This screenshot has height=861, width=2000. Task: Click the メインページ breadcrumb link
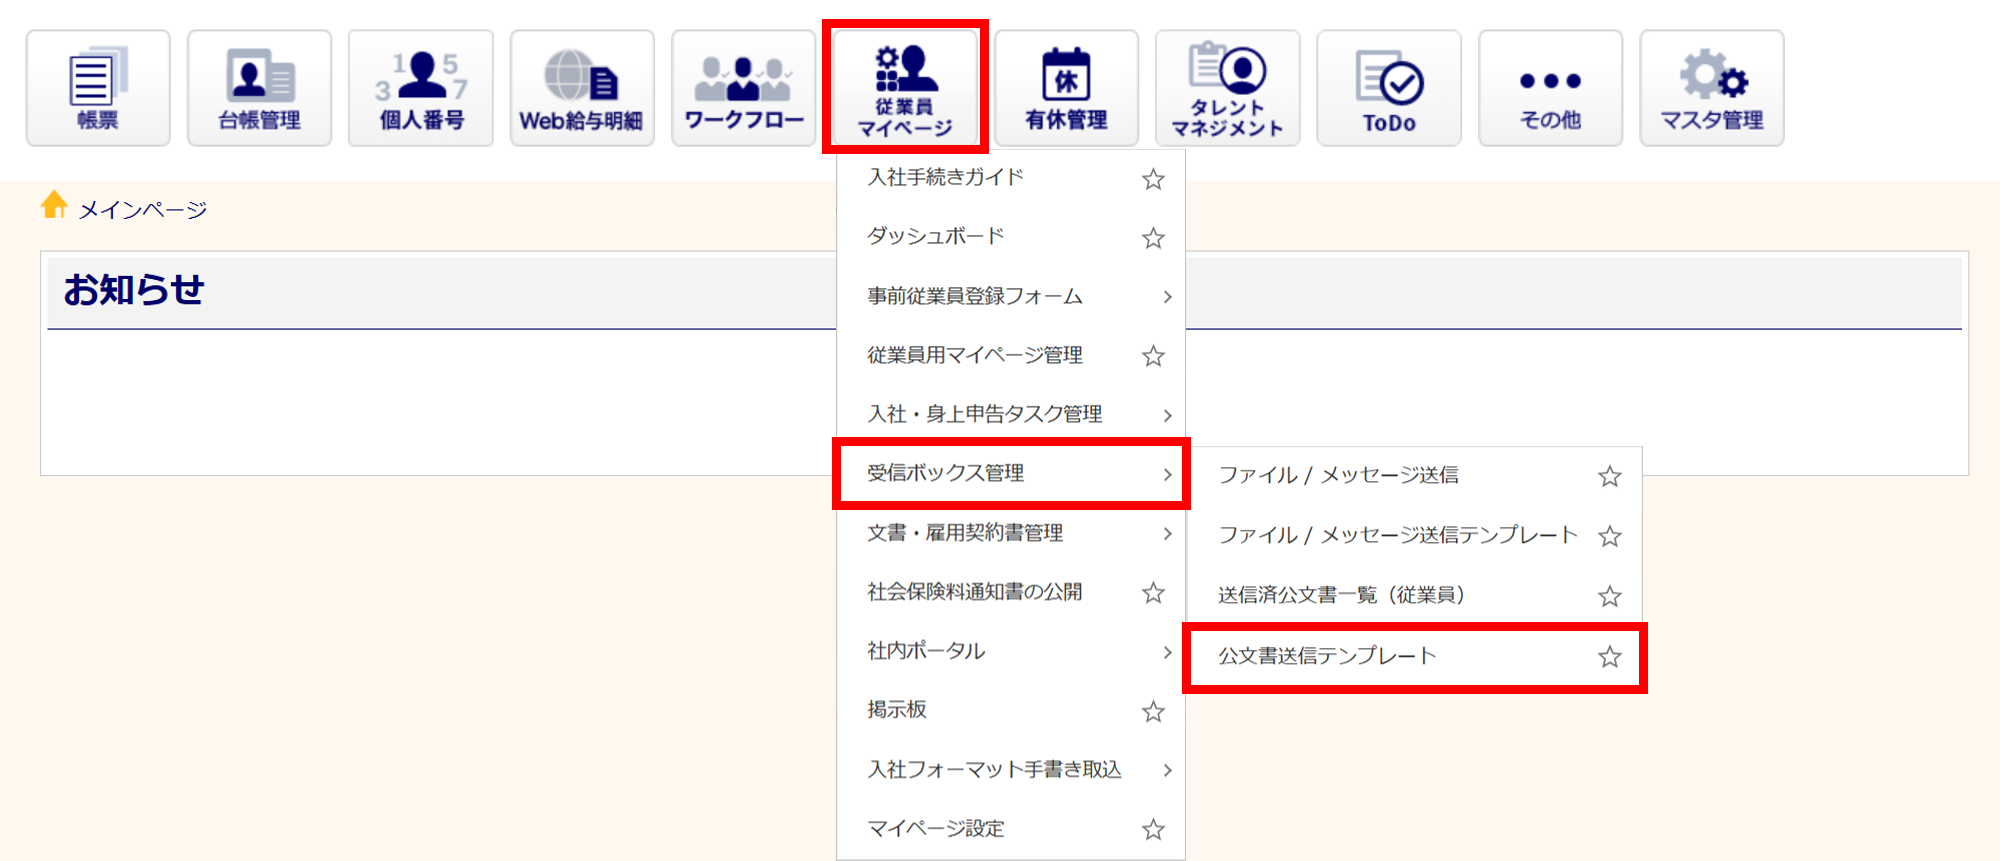pyautogui.click(x=142, y=210)
